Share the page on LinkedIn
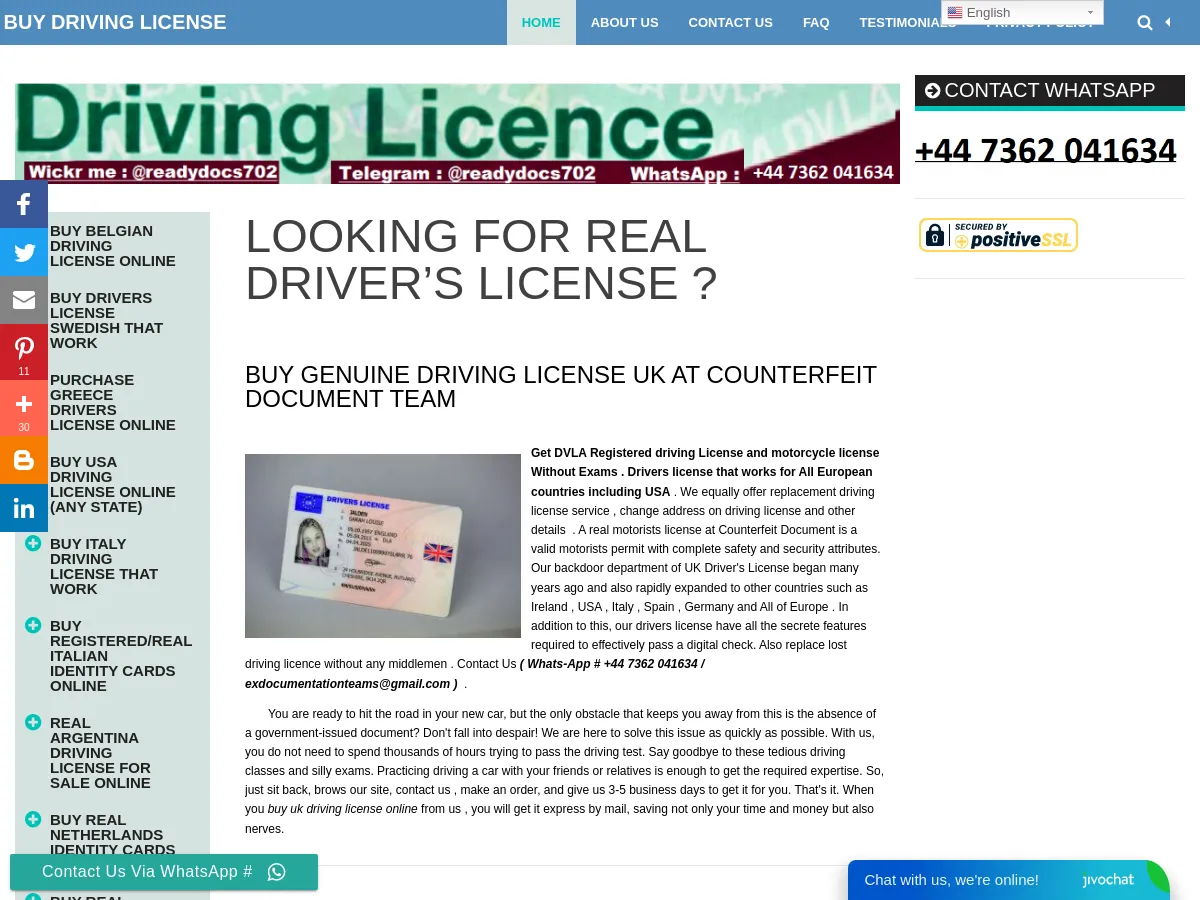1200x900 pixels. 24,508
